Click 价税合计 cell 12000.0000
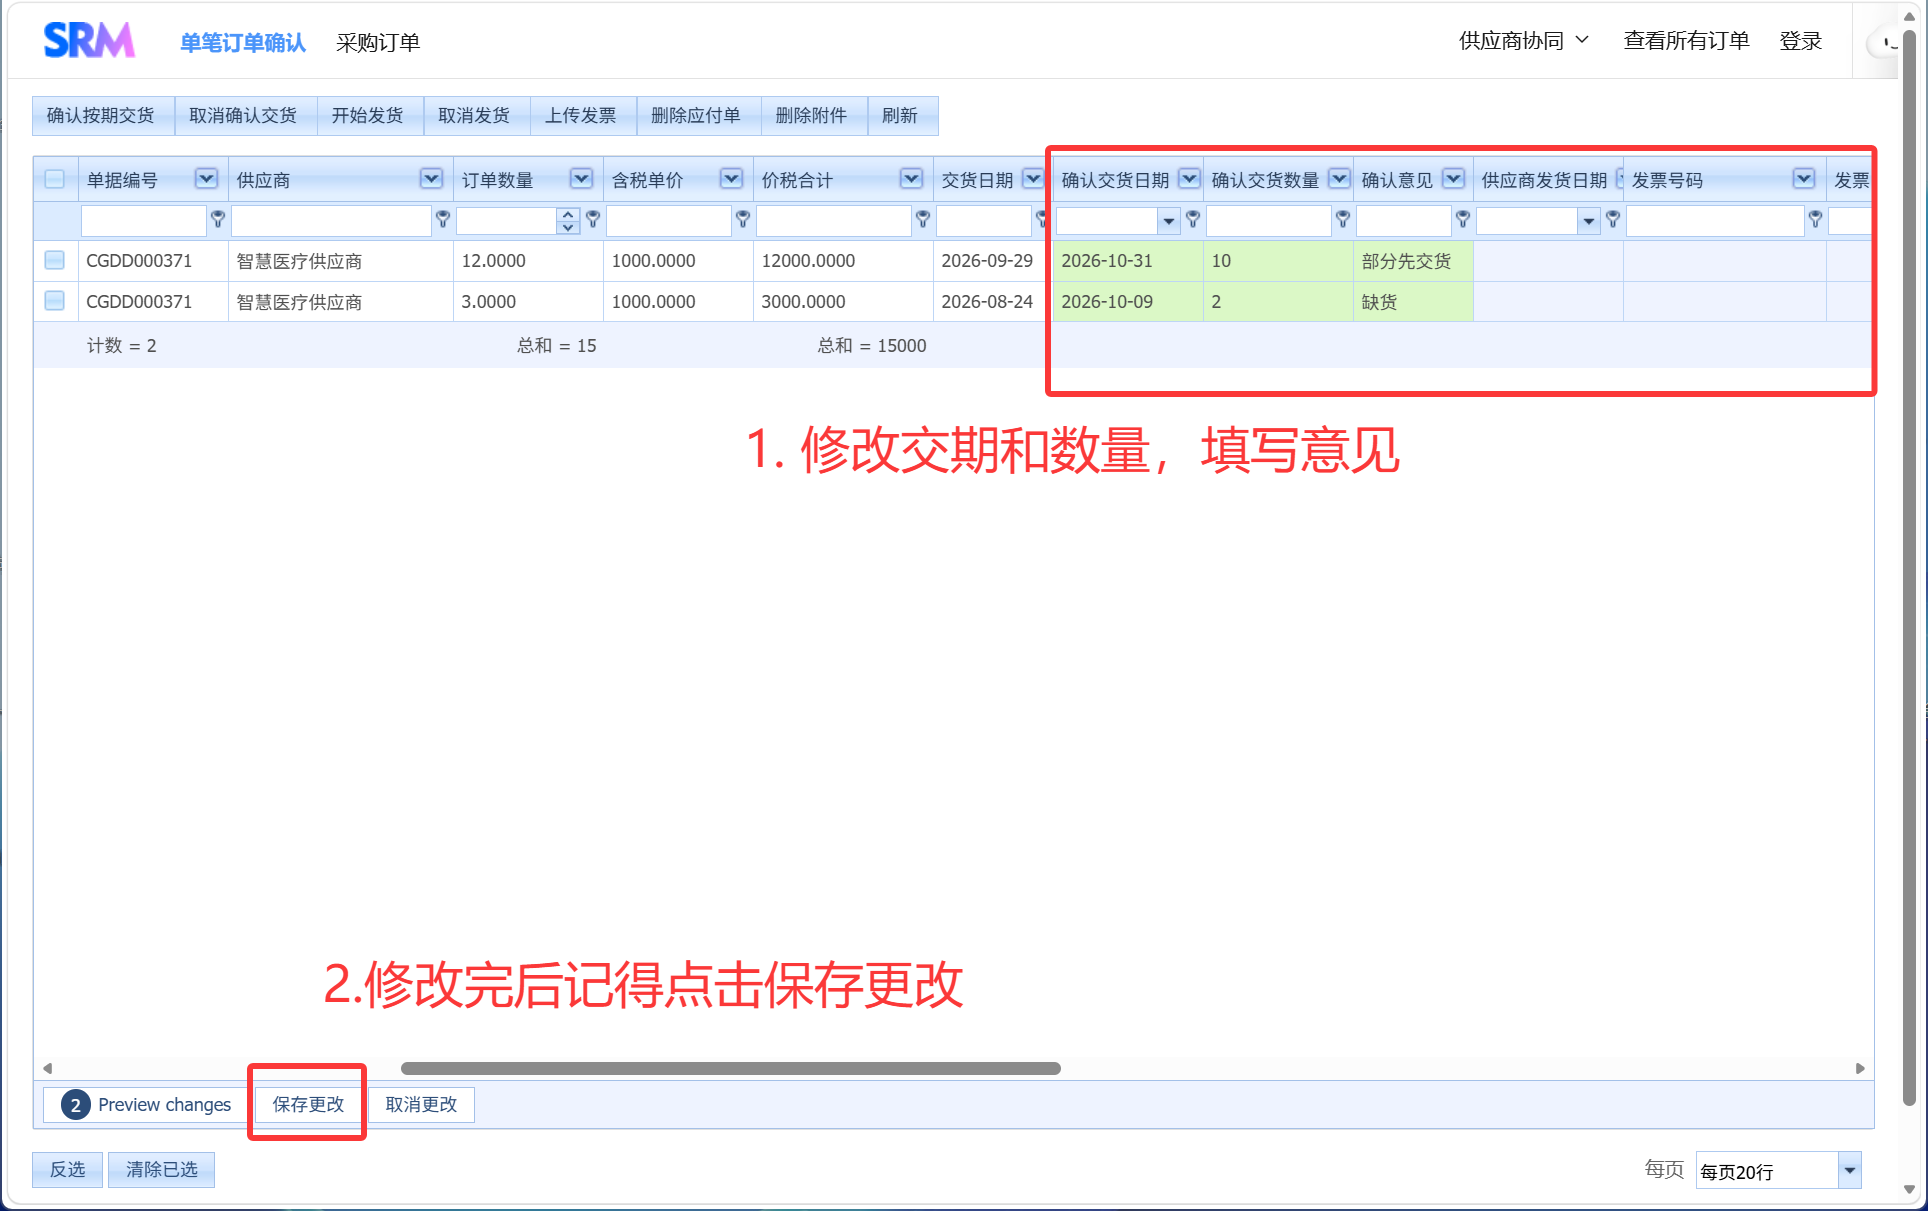The height and width of the screenshot is (1211, 1928). [x=843, y=260]
